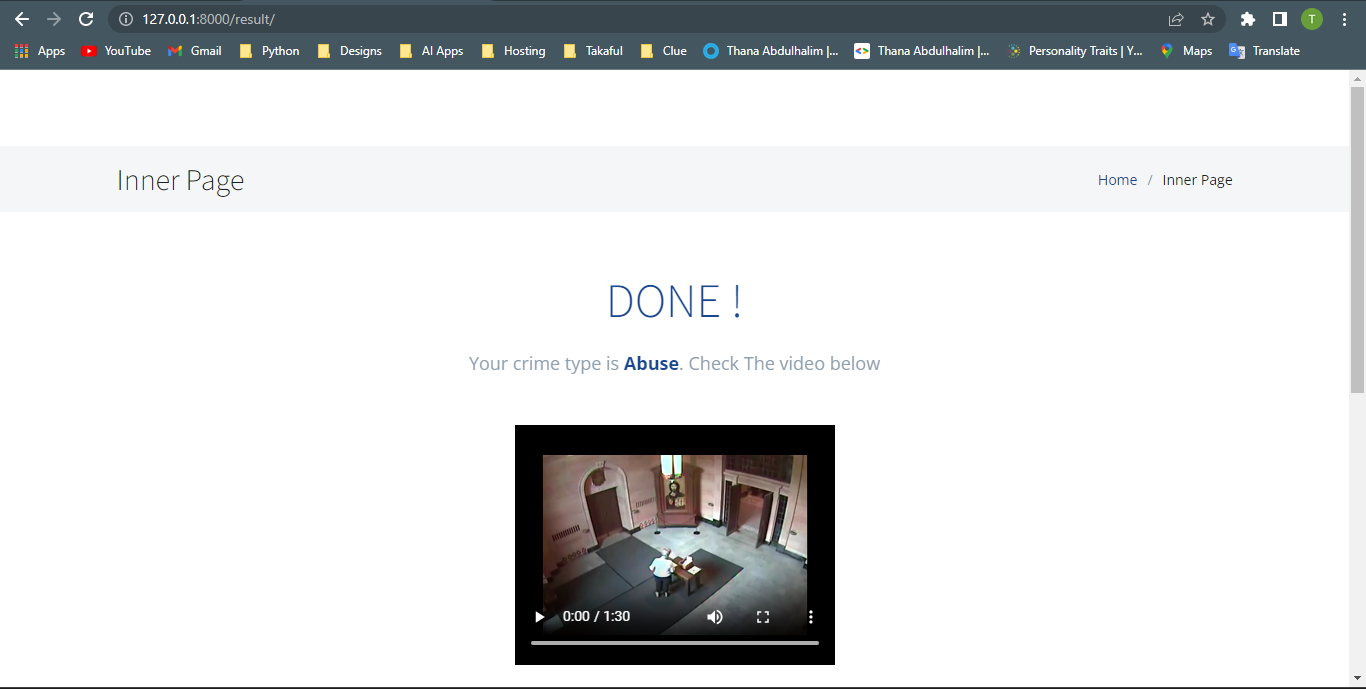Open the Translate bookmark

(1265, 51)
